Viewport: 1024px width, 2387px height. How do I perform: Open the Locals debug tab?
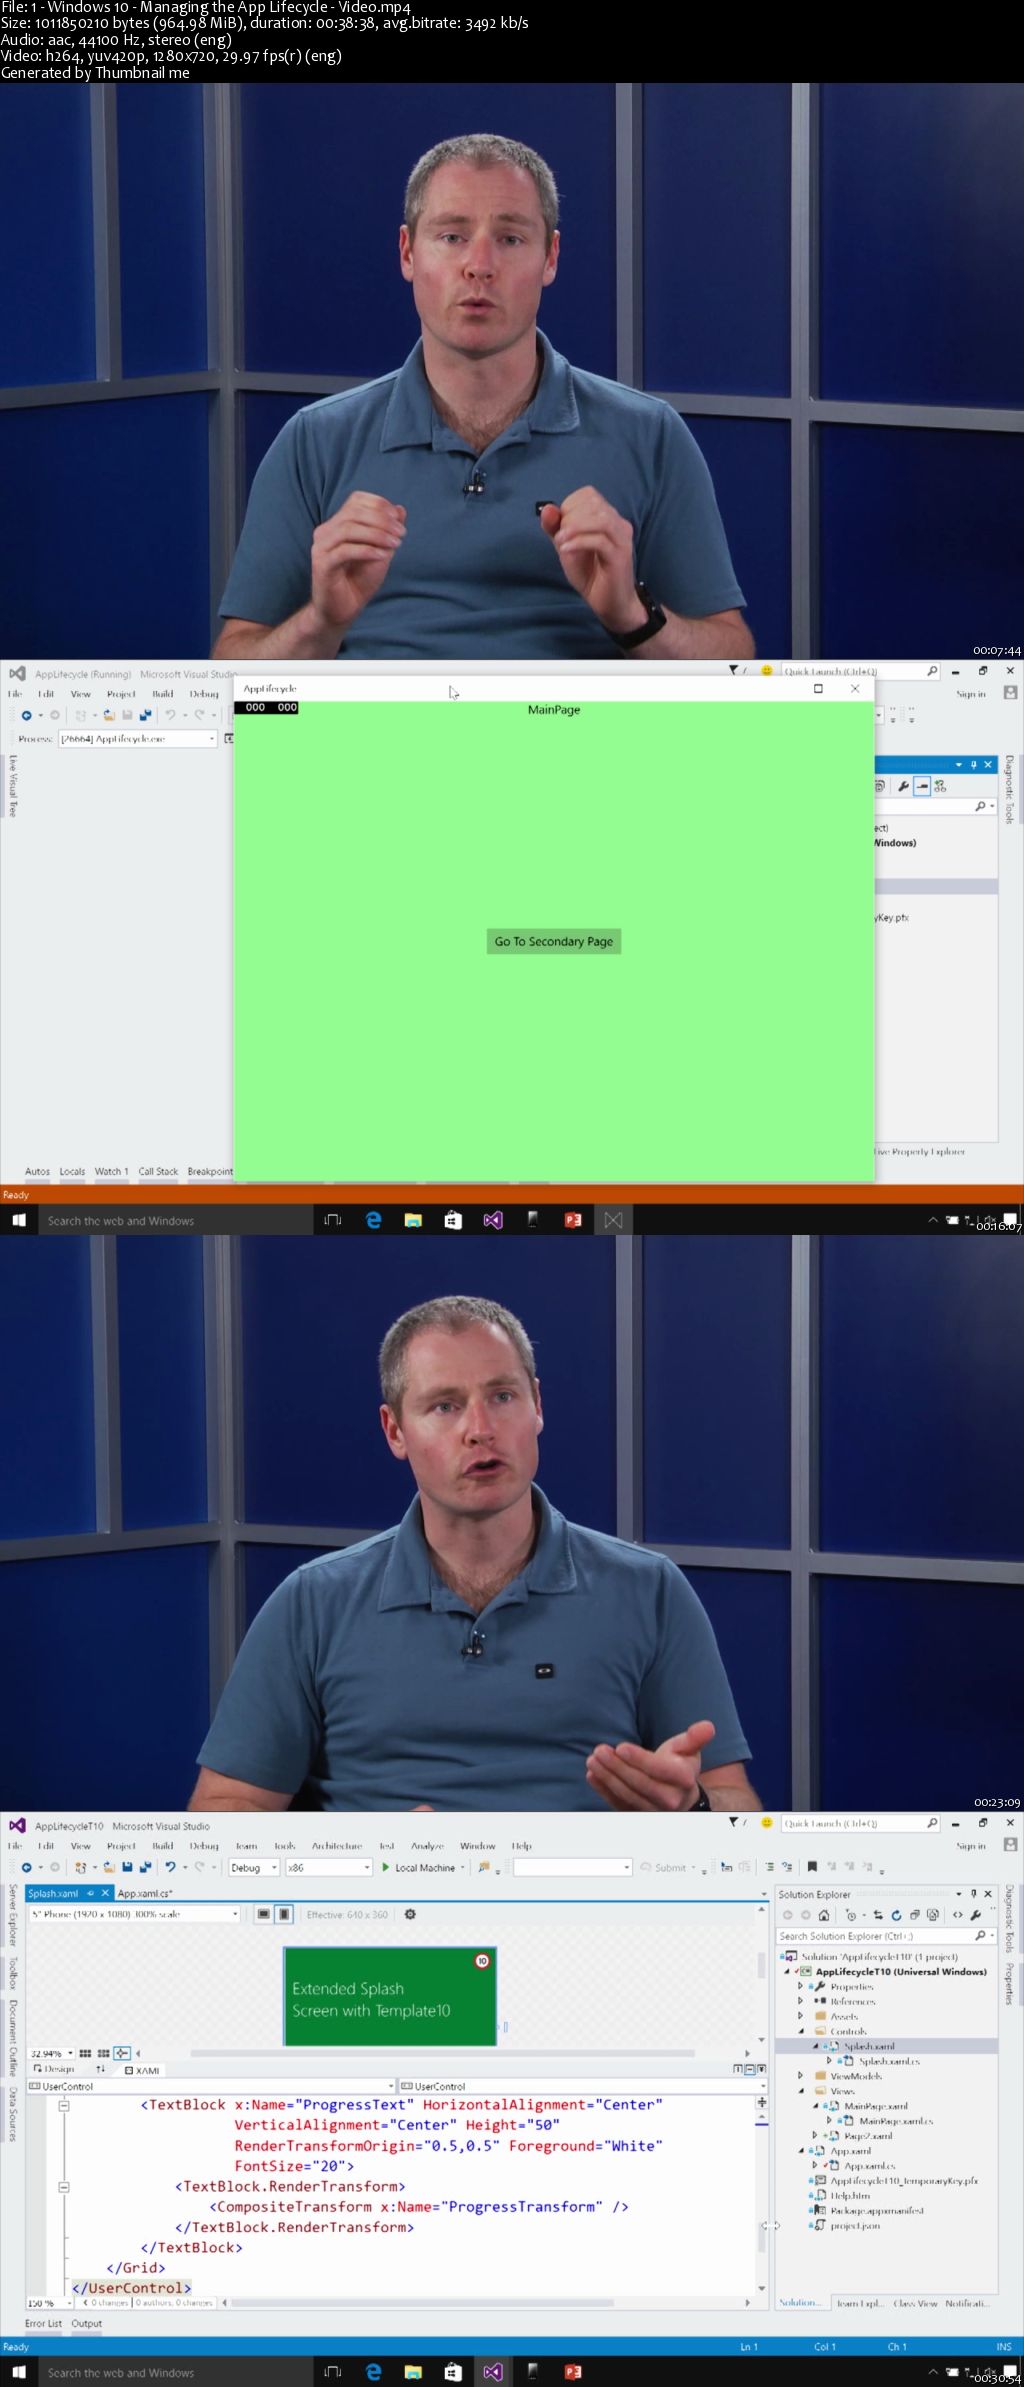[72, 1171]
